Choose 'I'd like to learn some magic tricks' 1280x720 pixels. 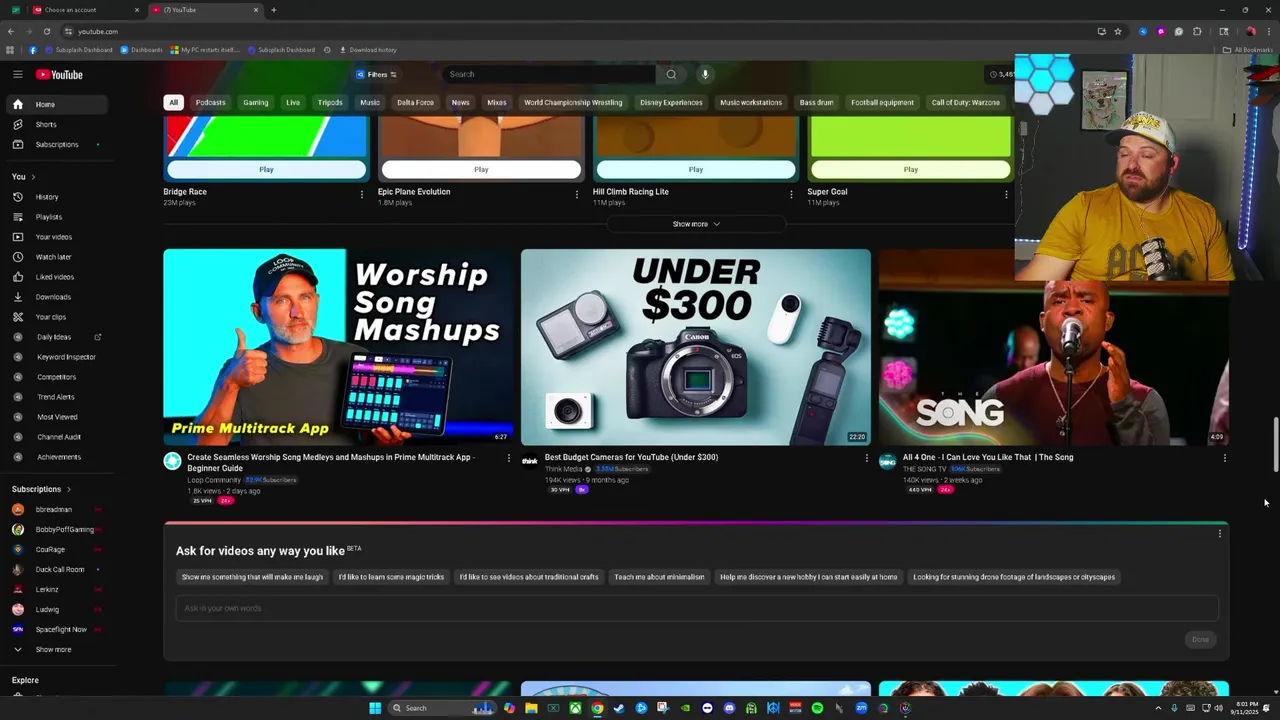391,577
